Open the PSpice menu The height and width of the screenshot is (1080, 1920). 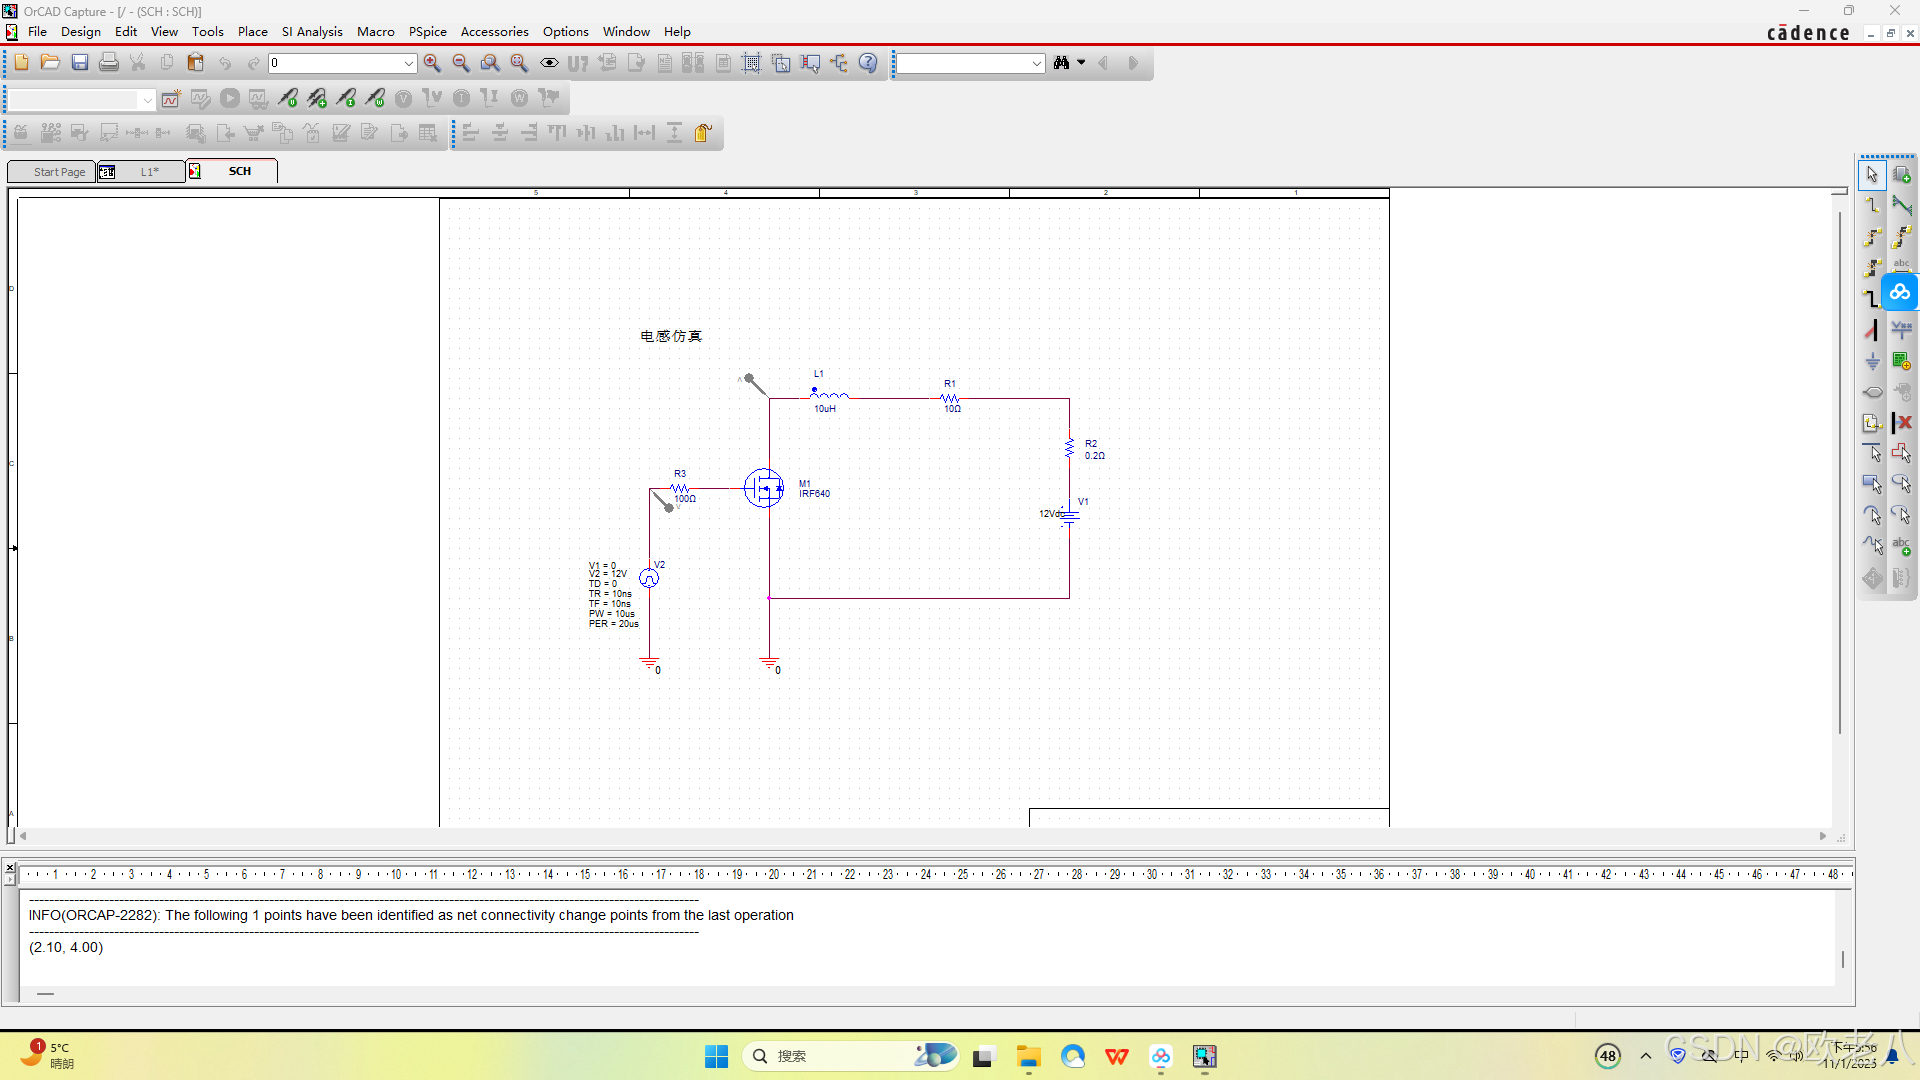[x=427, y=32]
